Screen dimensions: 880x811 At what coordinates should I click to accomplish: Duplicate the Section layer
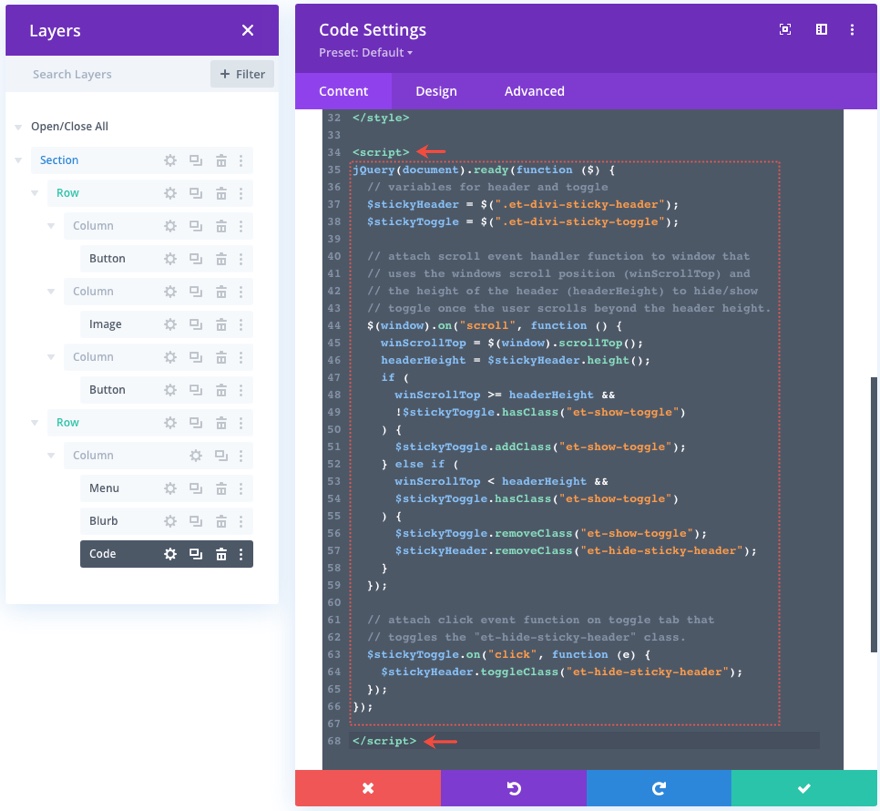(195, 161)
